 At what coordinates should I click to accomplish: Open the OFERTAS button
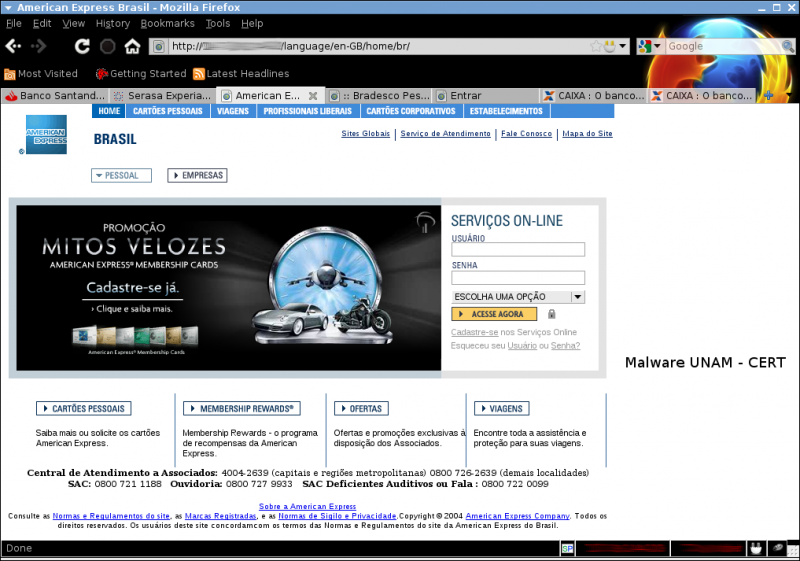pos(361,409)
